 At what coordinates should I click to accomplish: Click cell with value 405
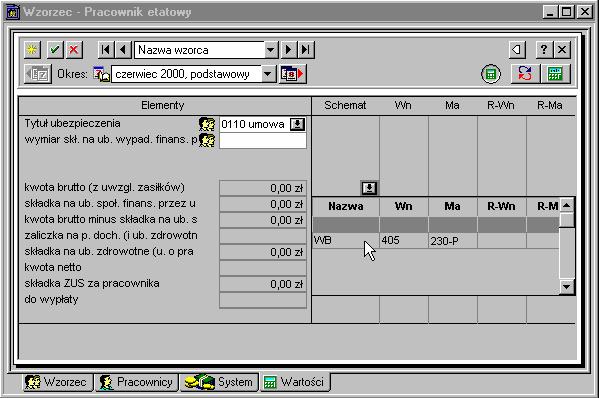click(404, 241)
